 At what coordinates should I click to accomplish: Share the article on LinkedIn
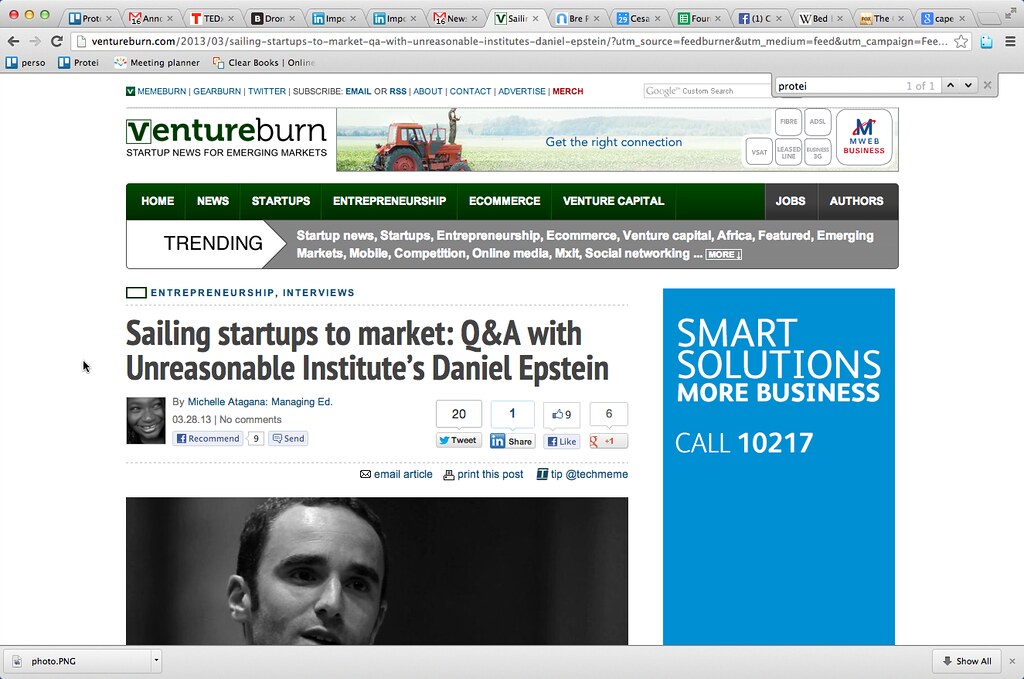pyautogui.click(x=512, y=441)
